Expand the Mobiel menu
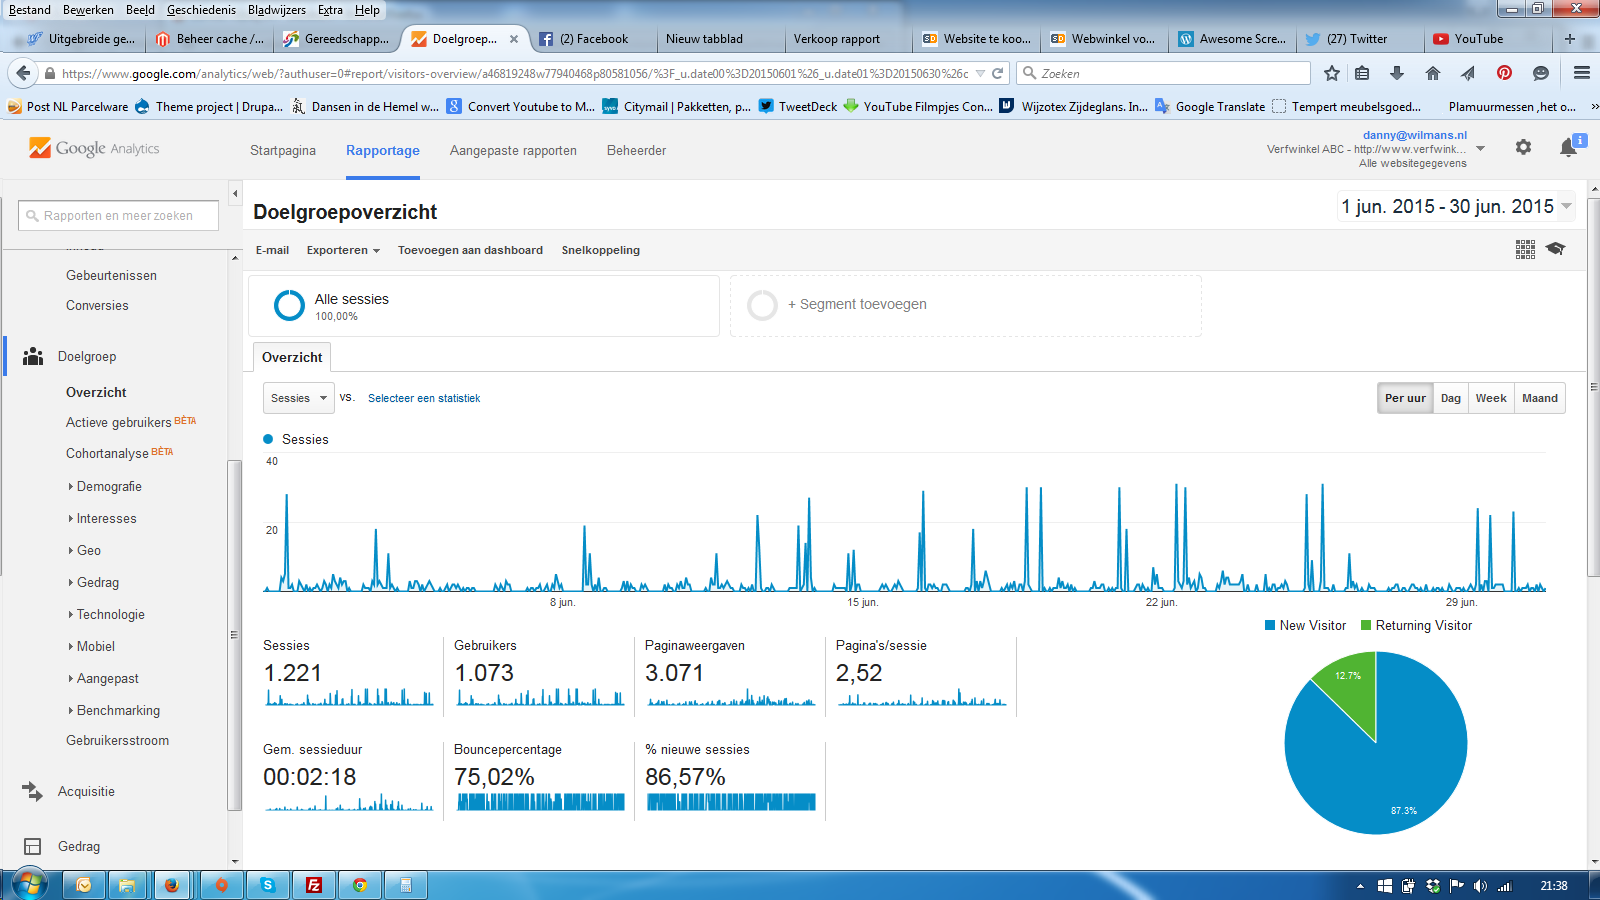 (95, 646)
